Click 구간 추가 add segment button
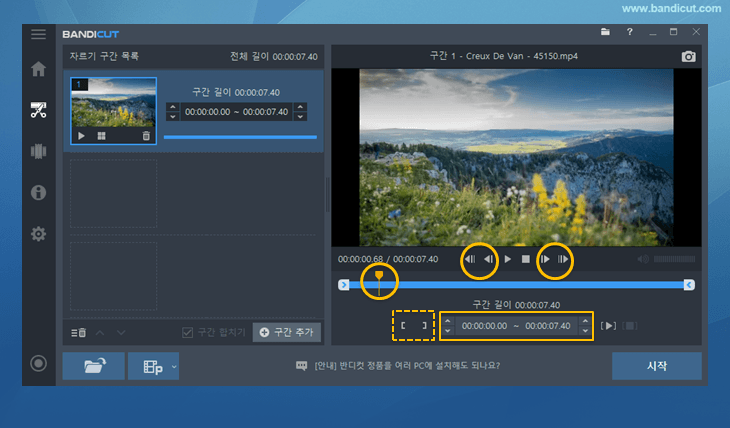This screenshot has height=428, width=730. (287, 332)
